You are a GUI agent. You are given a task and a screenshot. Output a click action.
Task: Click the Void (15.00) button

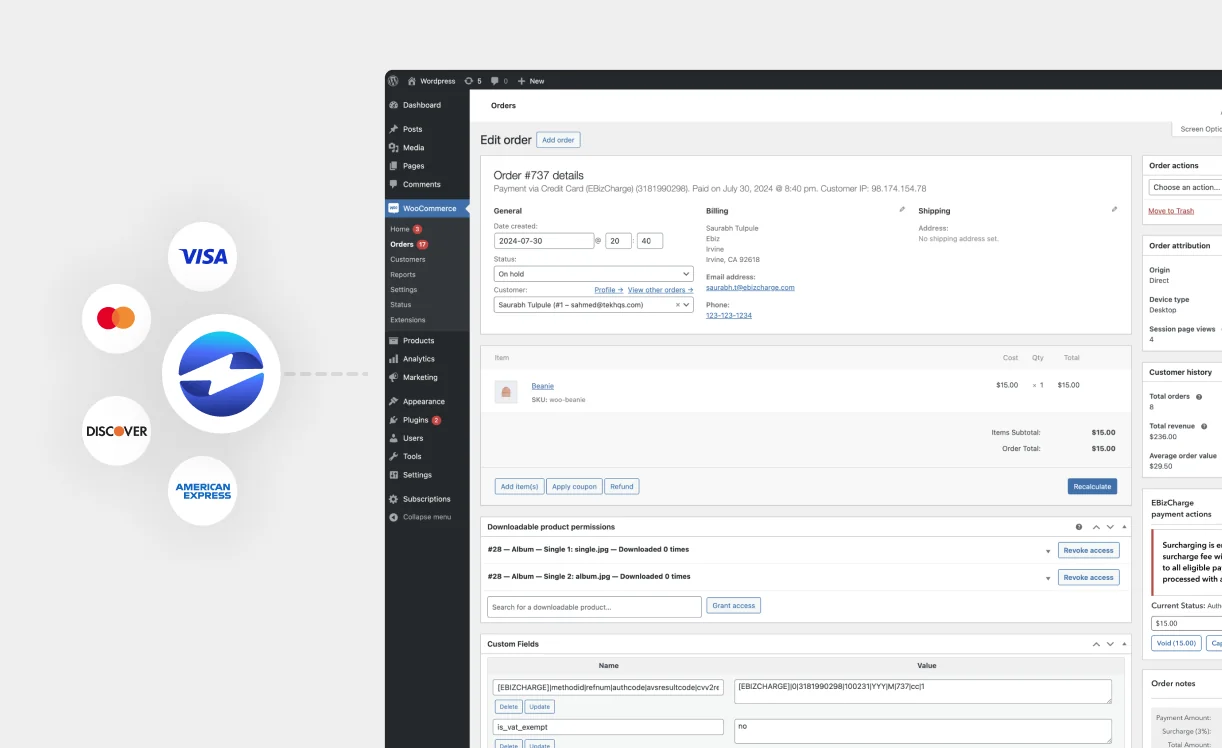(1176, 643)
